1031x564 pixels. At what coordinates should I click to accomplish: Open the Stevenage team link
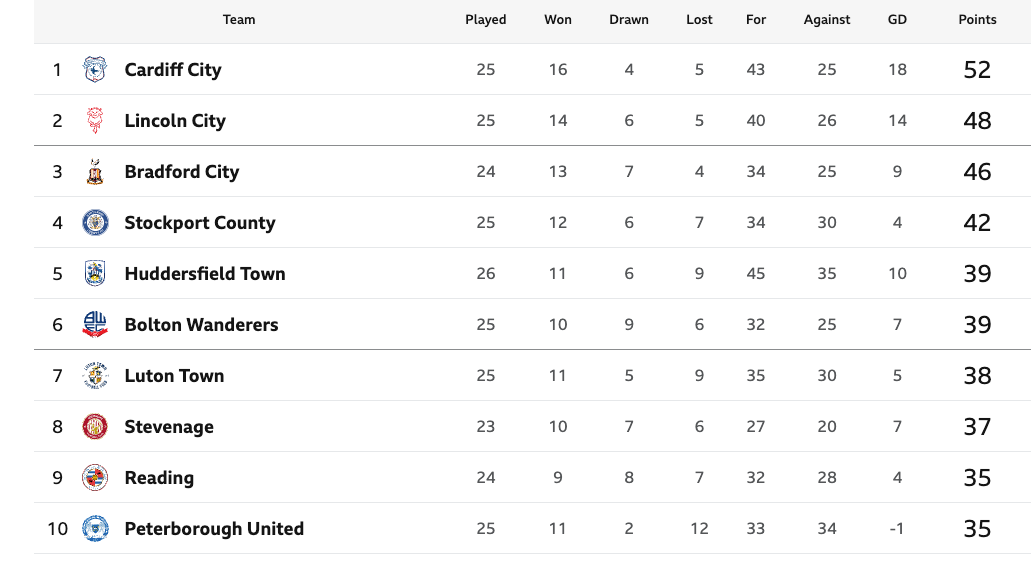pos(169,427)
